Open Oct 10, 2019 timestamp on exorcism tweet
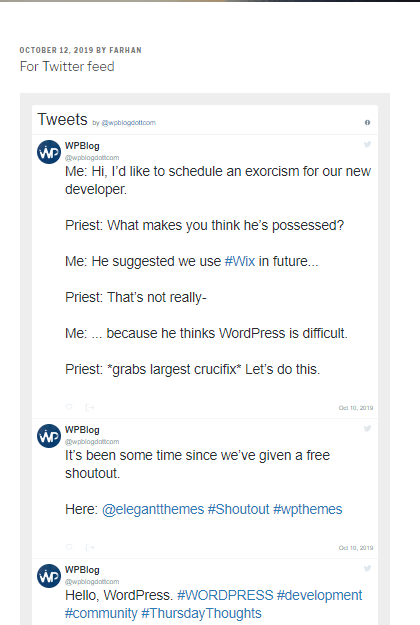The width and height of the screenshot is (420, 625). click(356, 408)
